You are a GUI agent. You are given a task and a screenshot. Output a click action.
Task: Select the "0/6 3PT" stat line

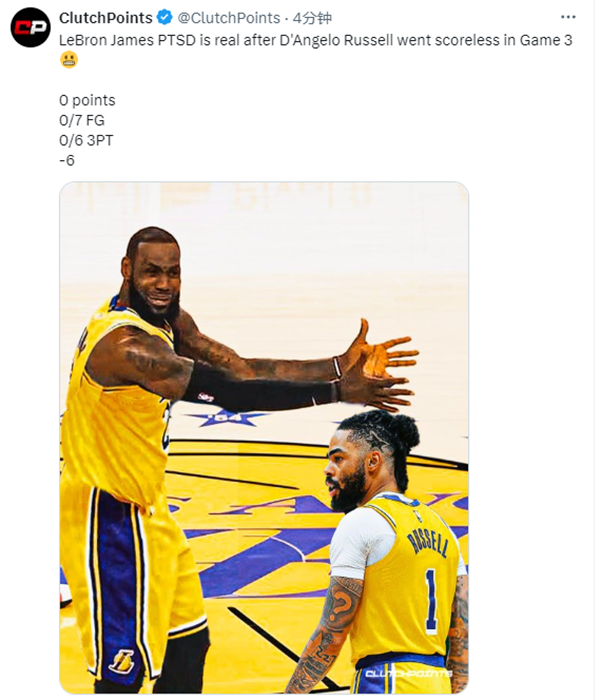86,140
